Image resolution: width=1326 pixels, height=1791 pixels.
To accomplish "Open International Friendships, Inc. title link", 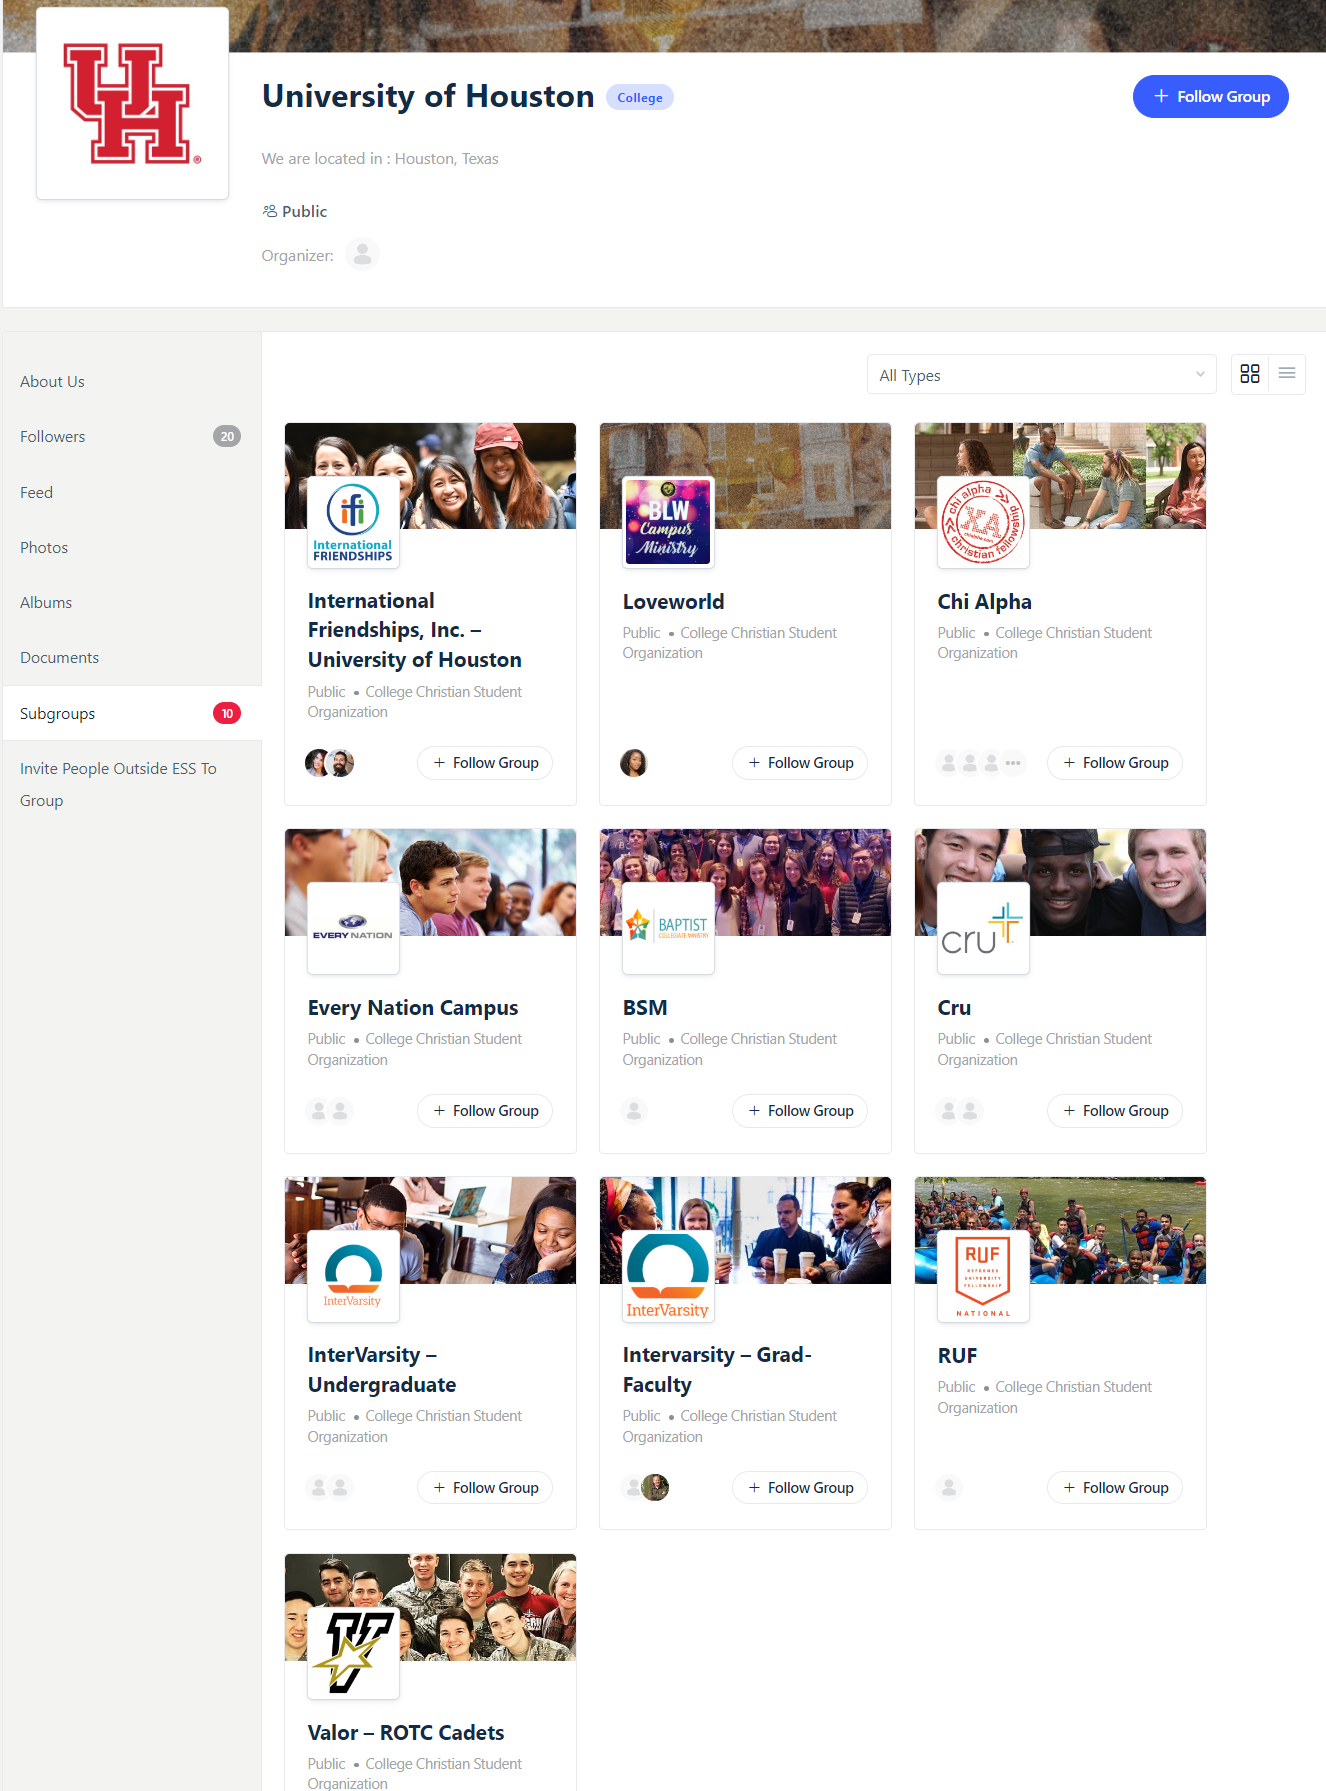I will pos(415,630).
